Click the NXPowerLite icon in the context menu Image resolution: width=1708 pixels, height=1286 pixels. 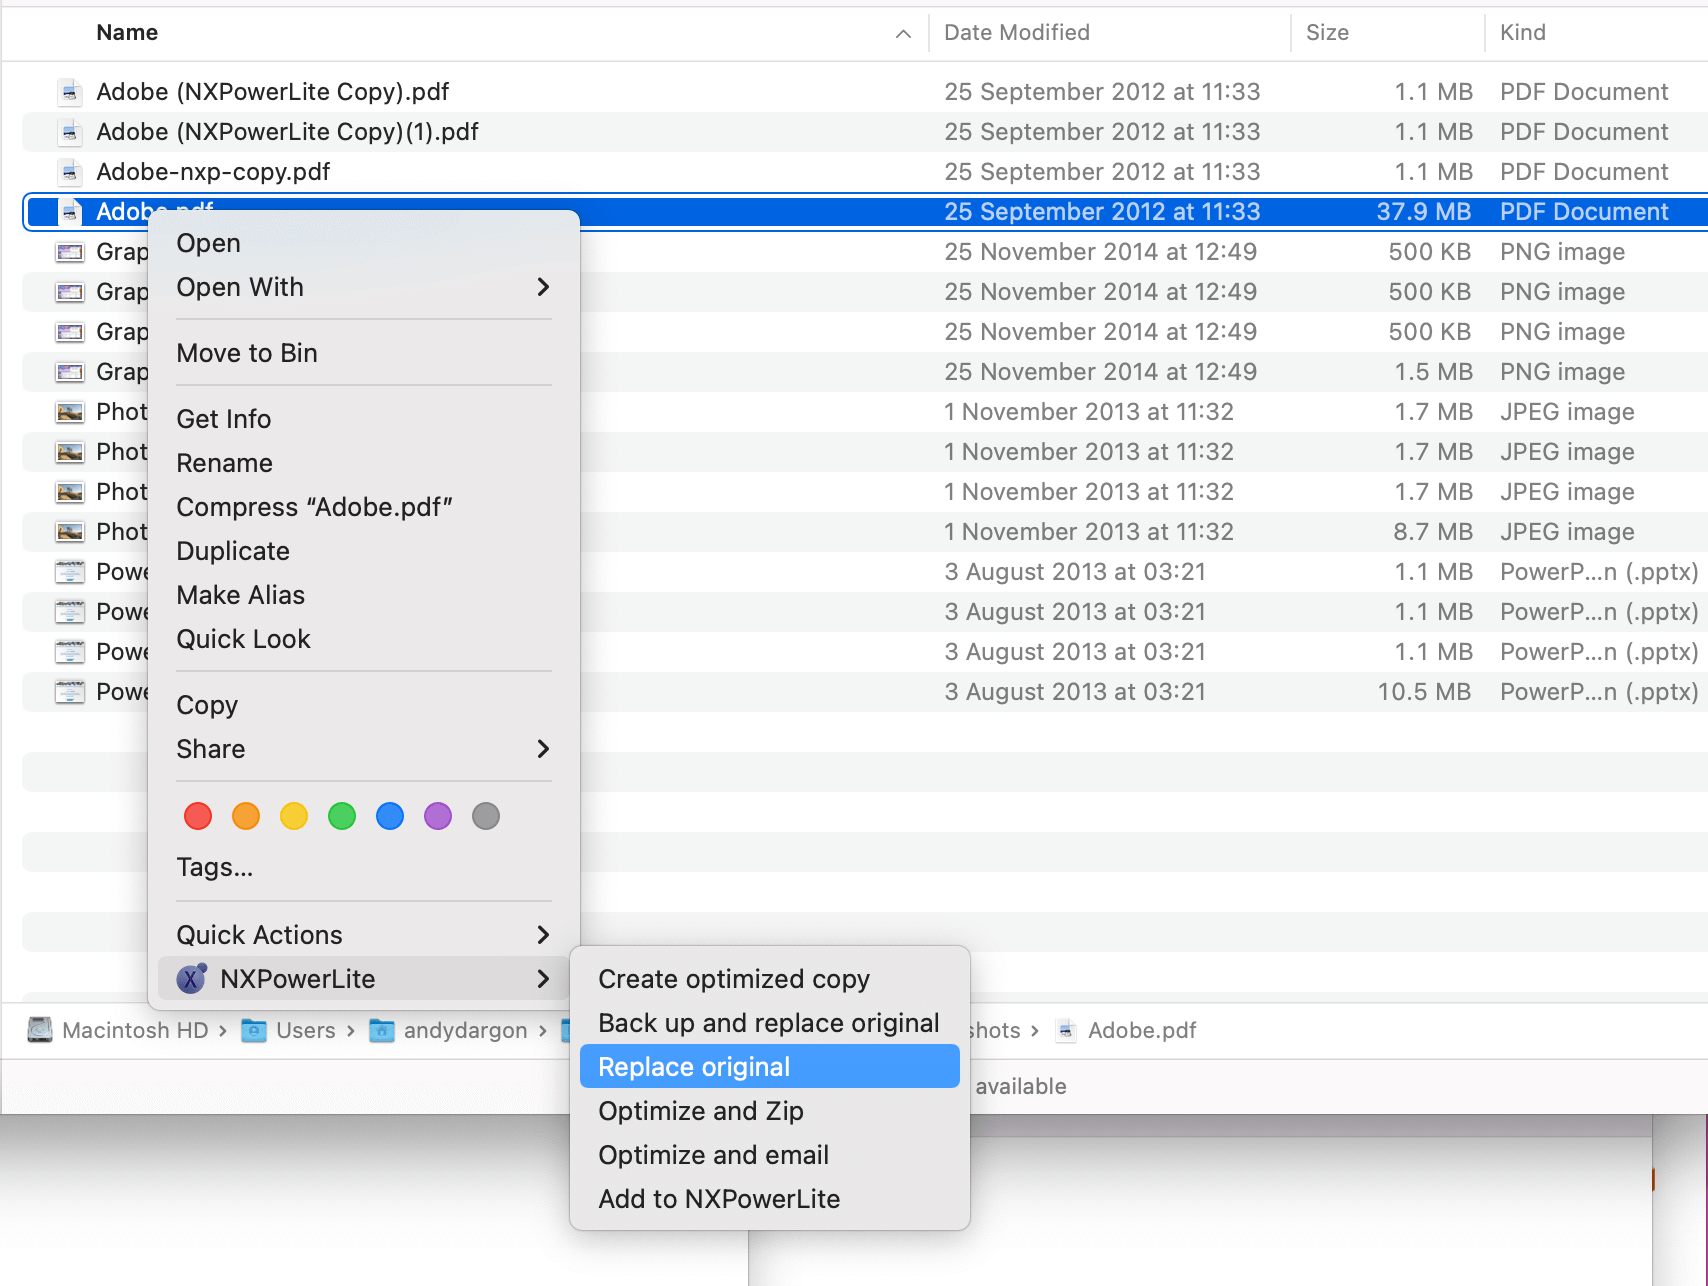(189, 978)
